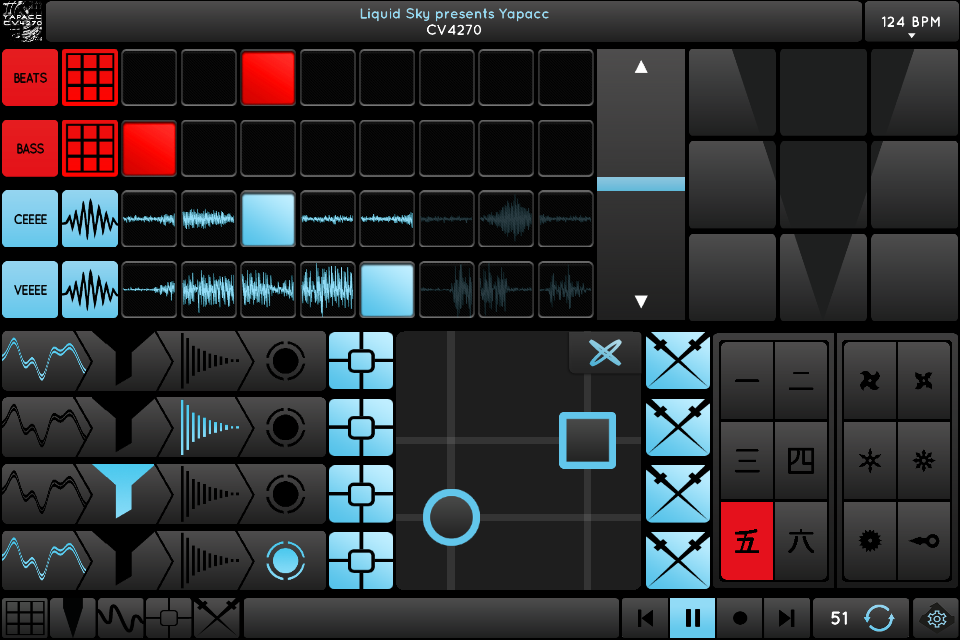Switch to crossed swords tab
This screenshot has height=640, width=960.
(x=217, y=619)
